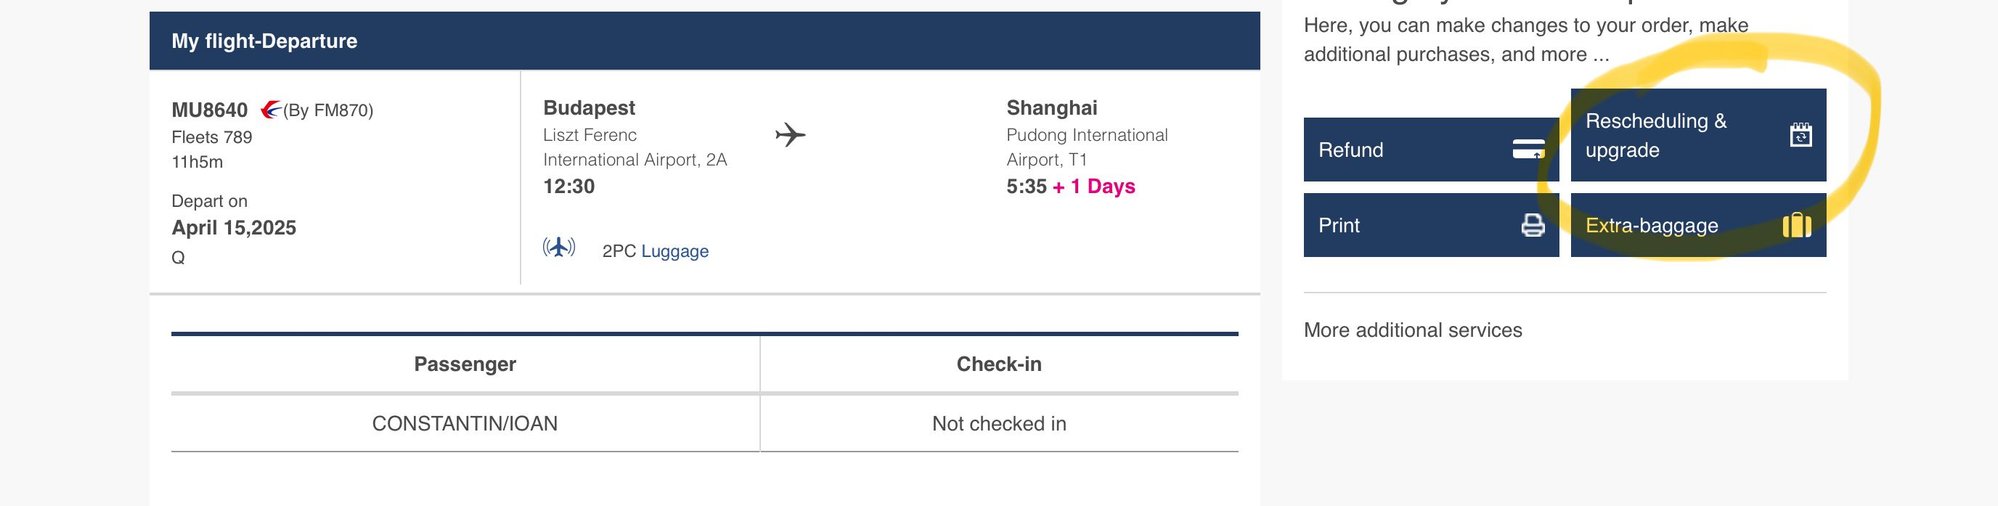Click passenger name CONSTANTIN/IOAN
Image resolution: width=1998 pixels, height=506 pixels.
pyautogui.click(x=465, y=424)
